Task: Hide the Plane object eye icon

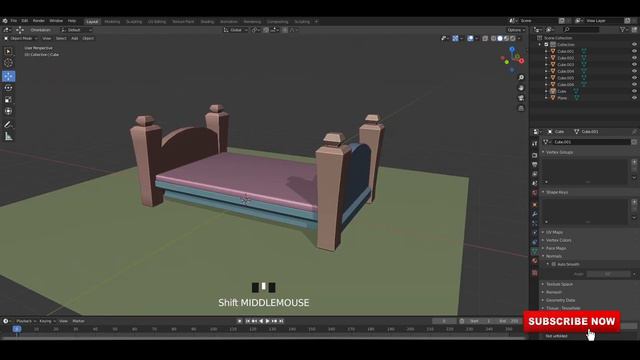Action: coord(634,98)
